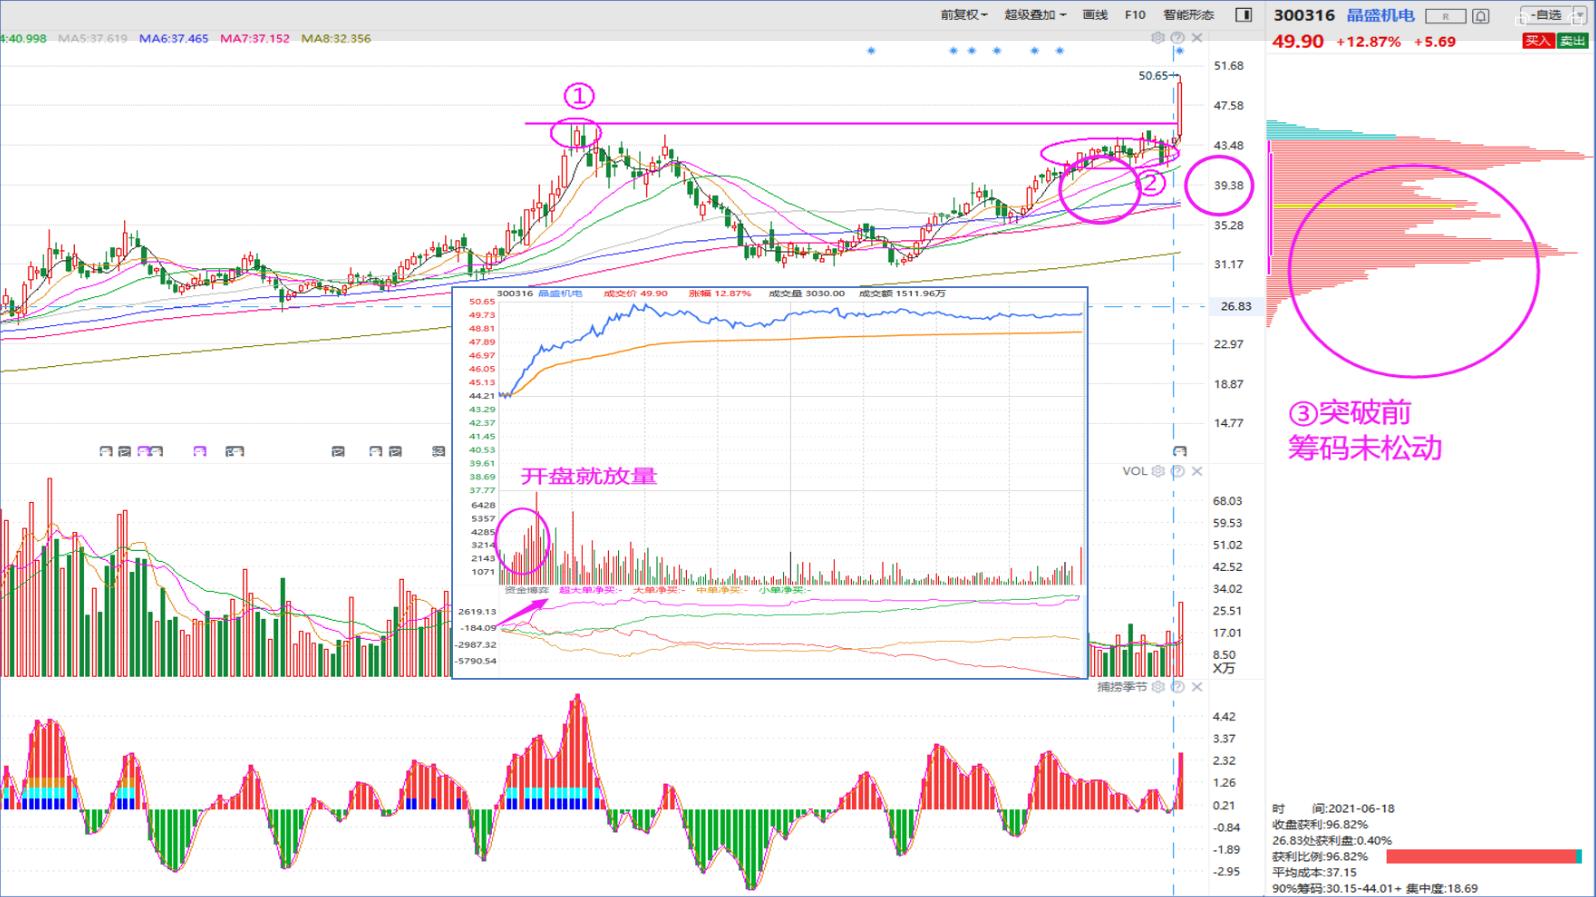Click the 收盘获利:96.82% readout
The image size is (1596, 897).
click(x=1320, y=824)
